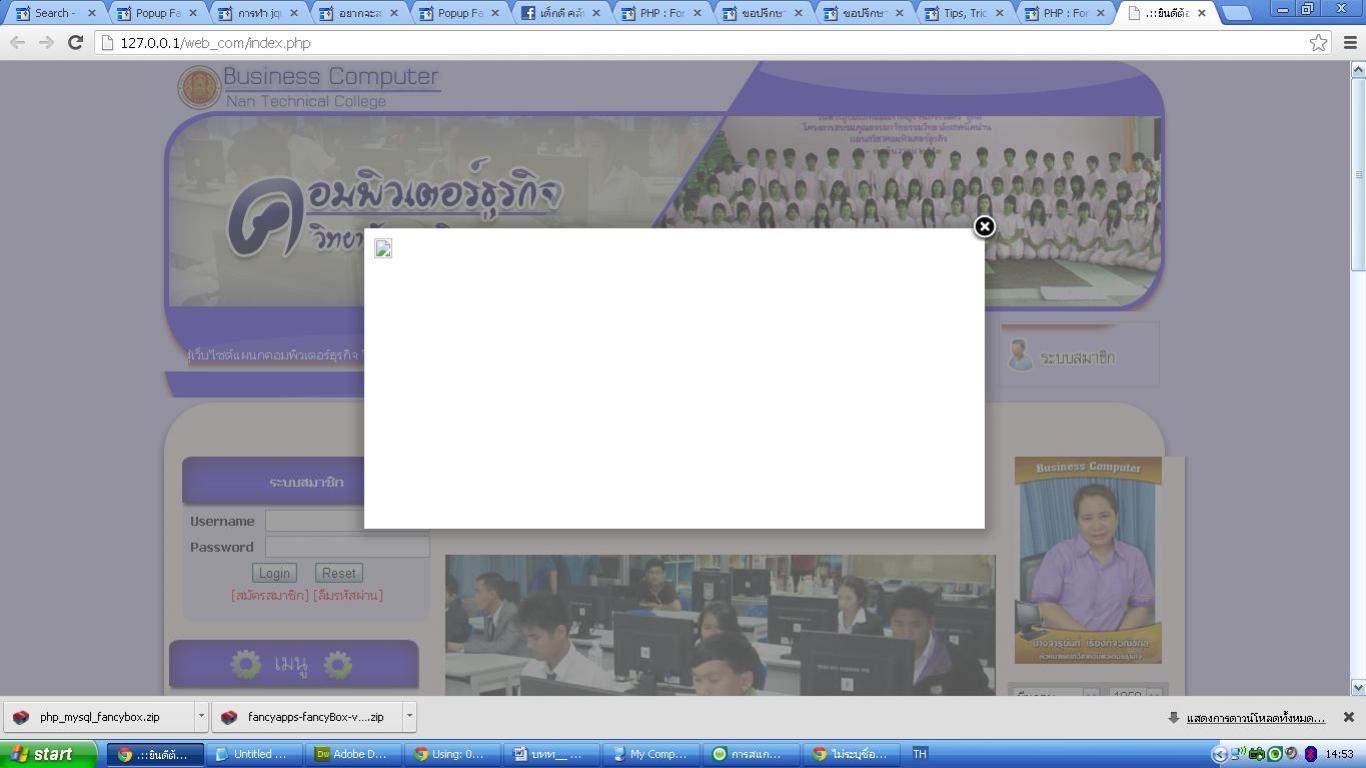
Task: Close the Facebook tab
Action: click(x=596, y=13)
